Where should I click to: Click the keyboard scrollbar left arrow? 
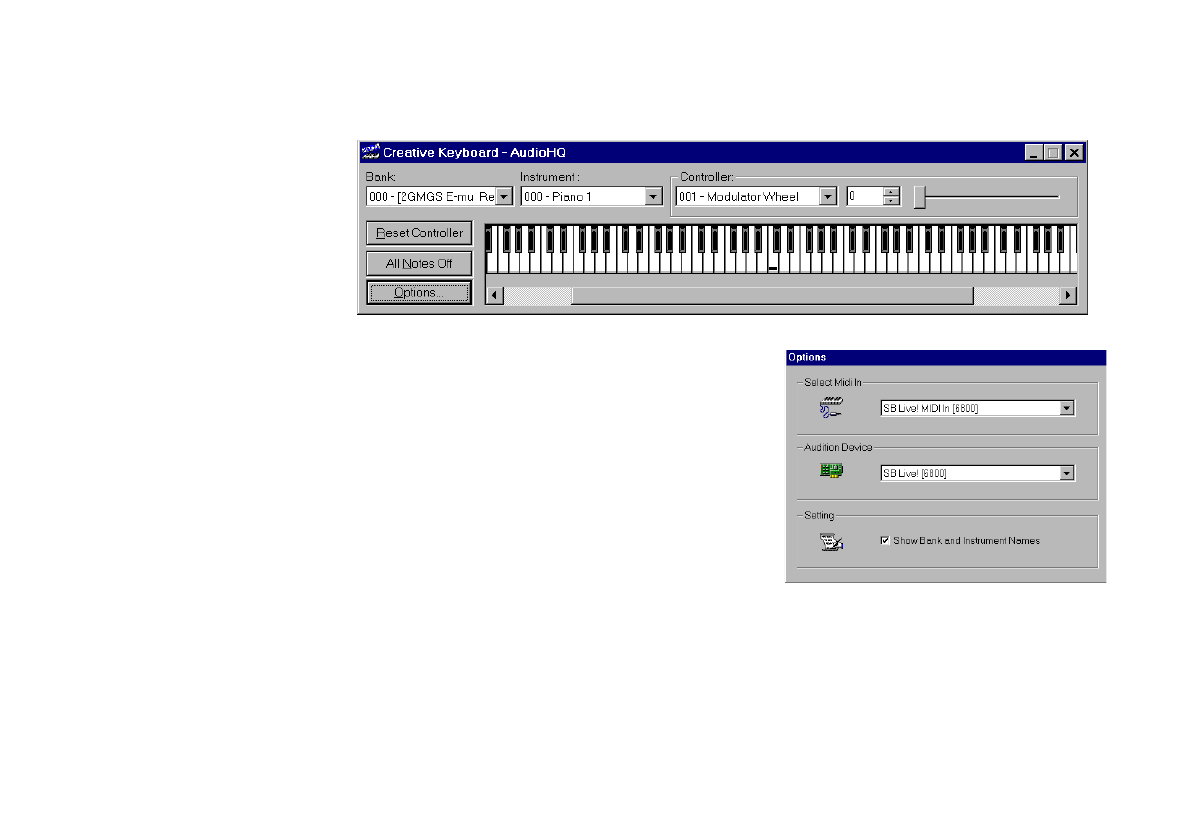(495, 295)
